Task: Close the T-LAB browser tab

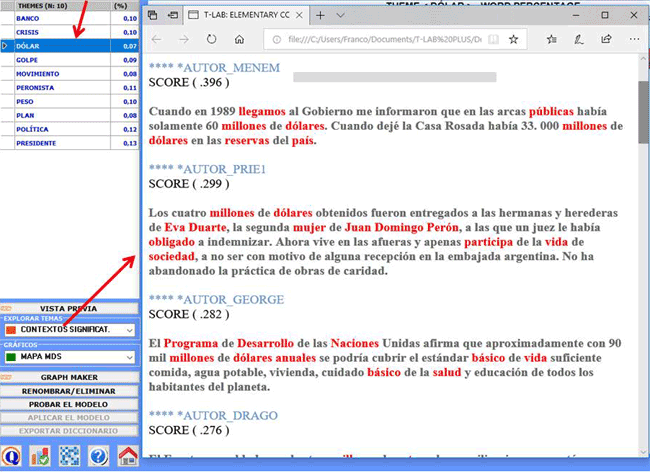Action: point(299,15)
